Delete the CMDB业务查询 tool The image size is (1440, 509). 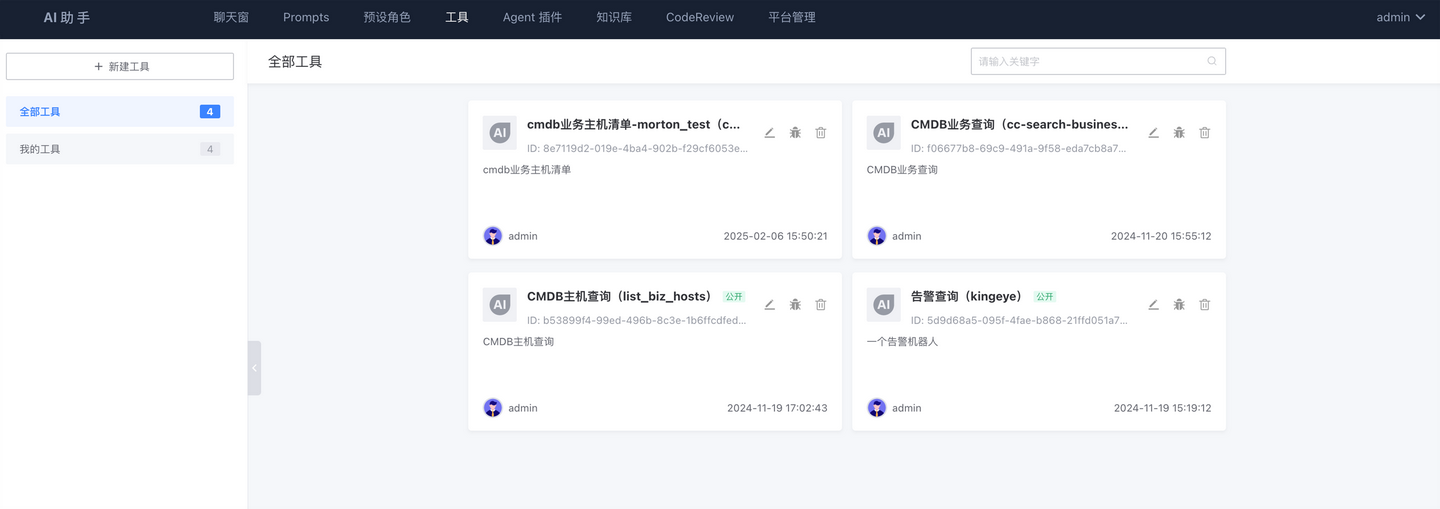click(x=1205, y=133)
